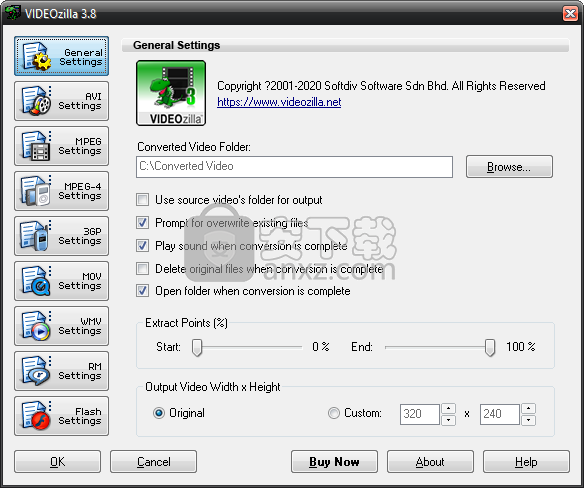The height and width of the screenshot is (488, 584).
Task: Click the Cancel button
Action: click(153, 462)
